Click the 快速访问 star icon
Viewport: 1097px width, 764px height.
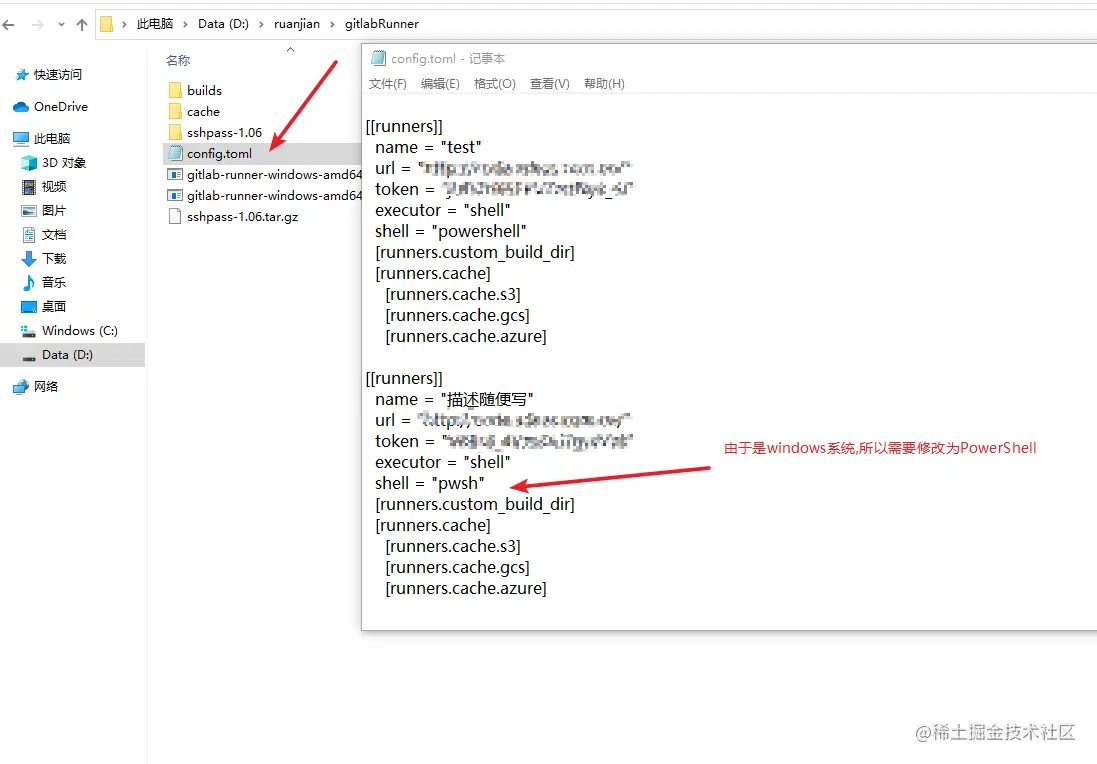[x=22, y=75]
